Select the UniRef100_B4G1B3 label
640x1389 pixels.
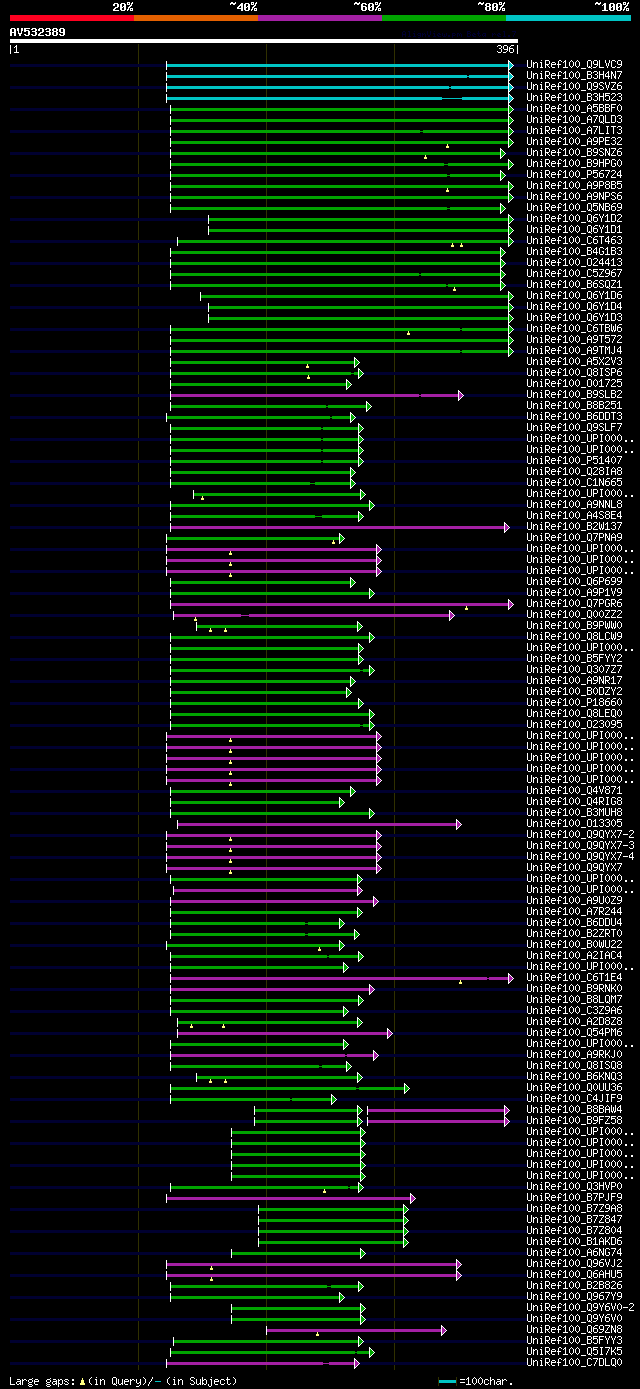click(574, 251)
